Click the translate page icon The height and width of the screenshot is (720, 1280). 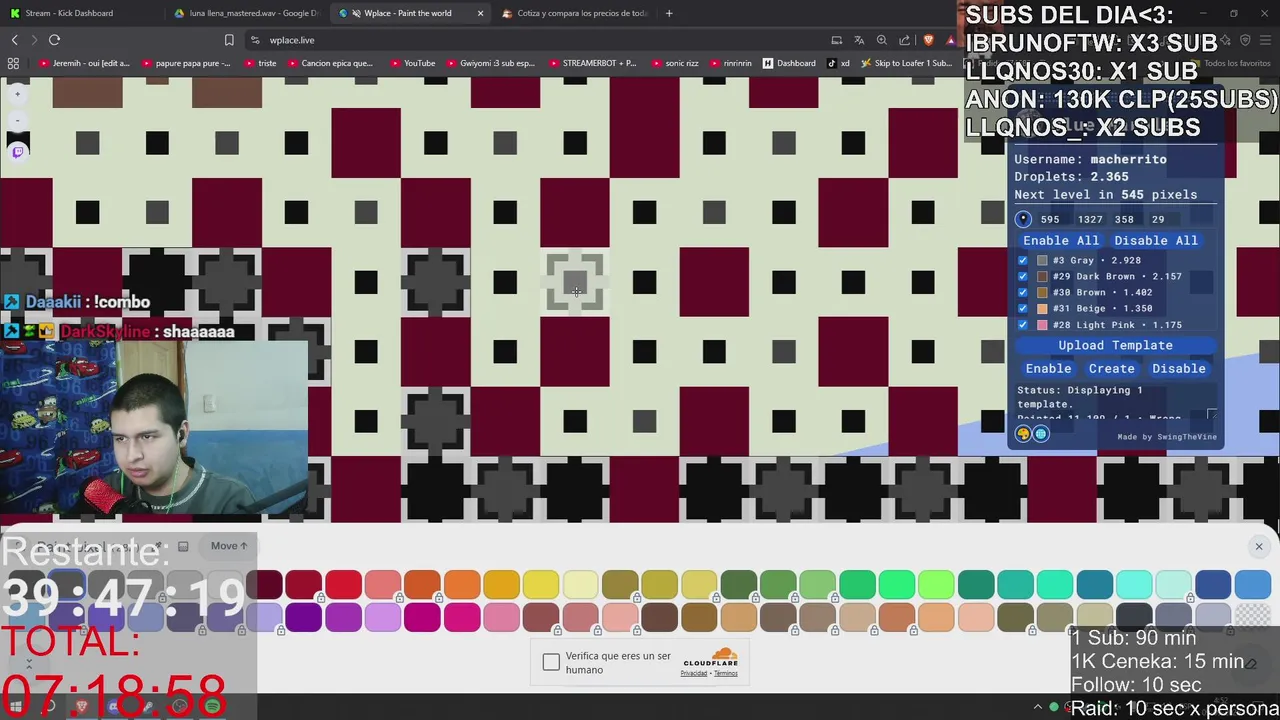(x=859, y=40)
